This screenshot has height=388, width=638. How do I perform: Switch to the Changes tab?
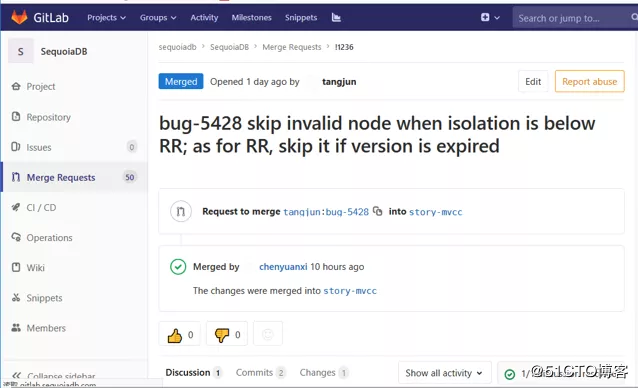(x=323, y=373)
